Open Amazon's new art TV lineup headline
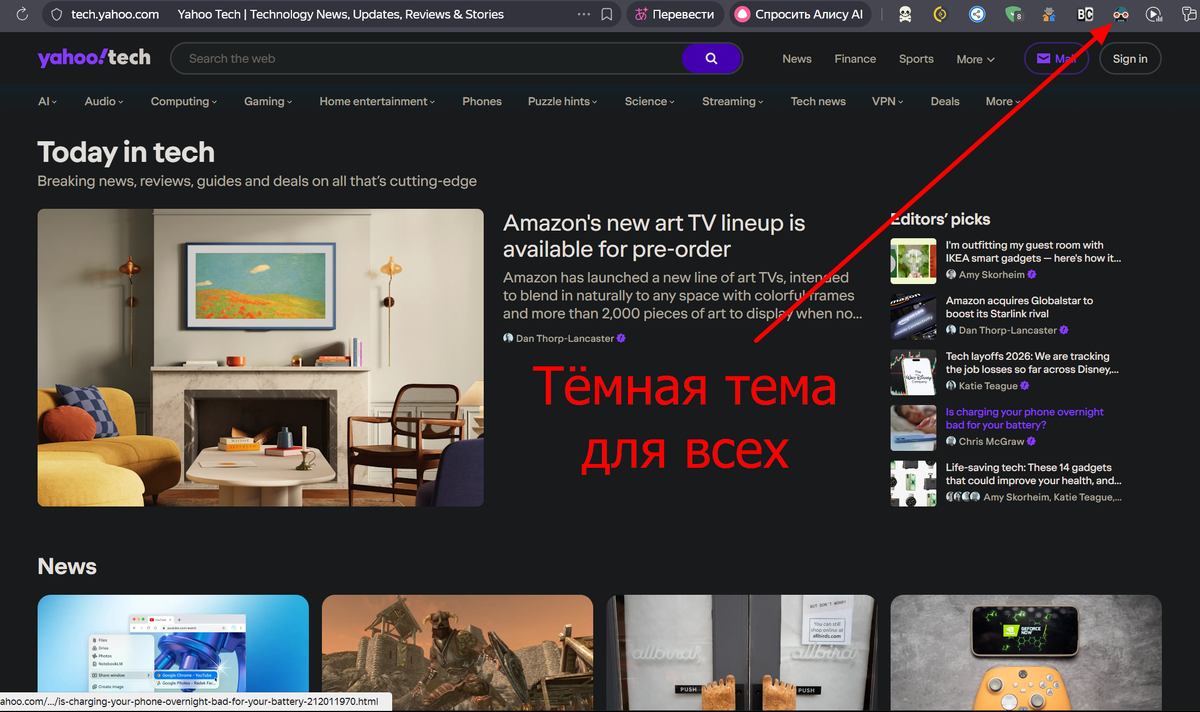The height and width of the screenshot is (712, 1200). 654,236
